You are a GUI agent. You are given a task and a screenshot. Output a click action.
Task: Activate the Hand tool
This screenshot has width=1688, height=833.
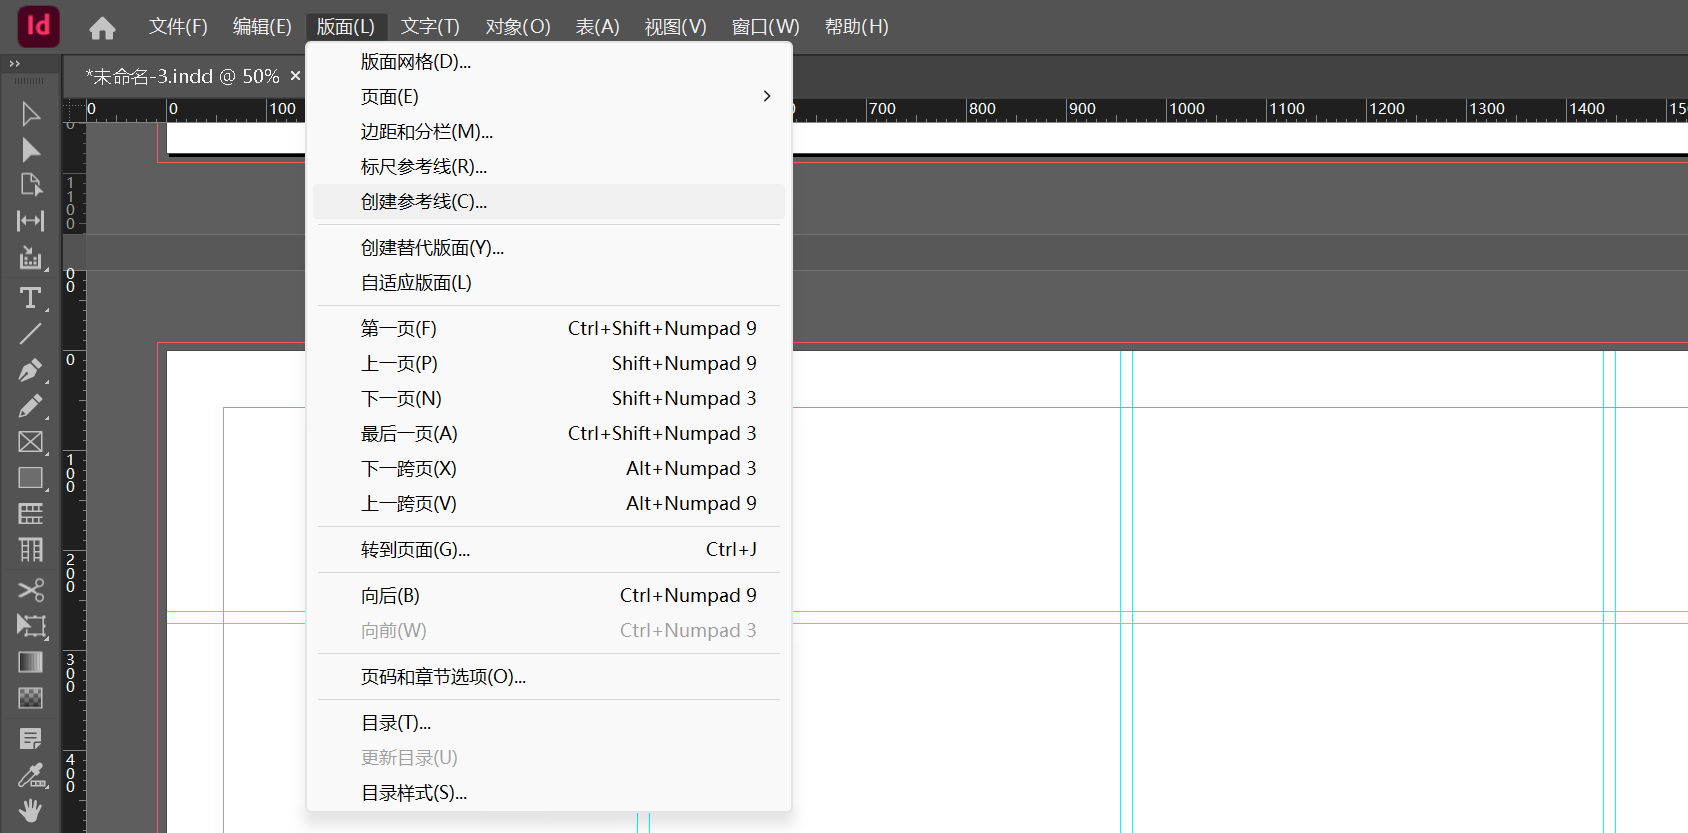click(x=30, y=810)
